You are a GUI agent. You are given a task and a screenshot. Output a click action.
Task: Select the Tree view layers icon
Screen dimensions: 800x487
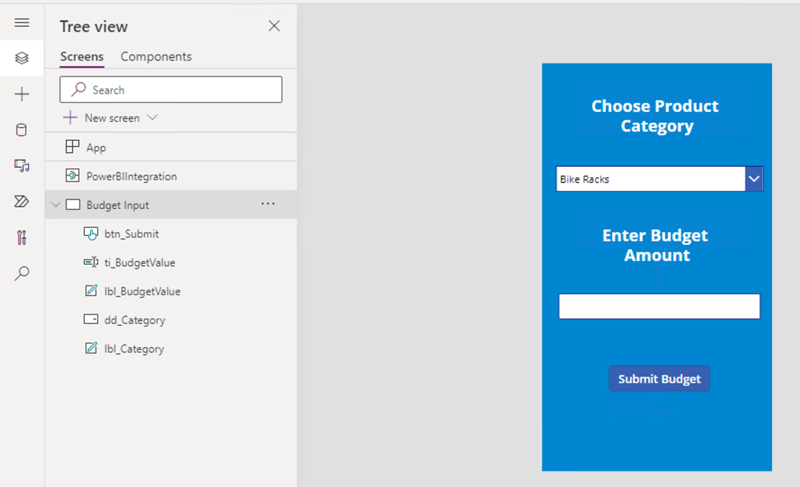(21, 58)
